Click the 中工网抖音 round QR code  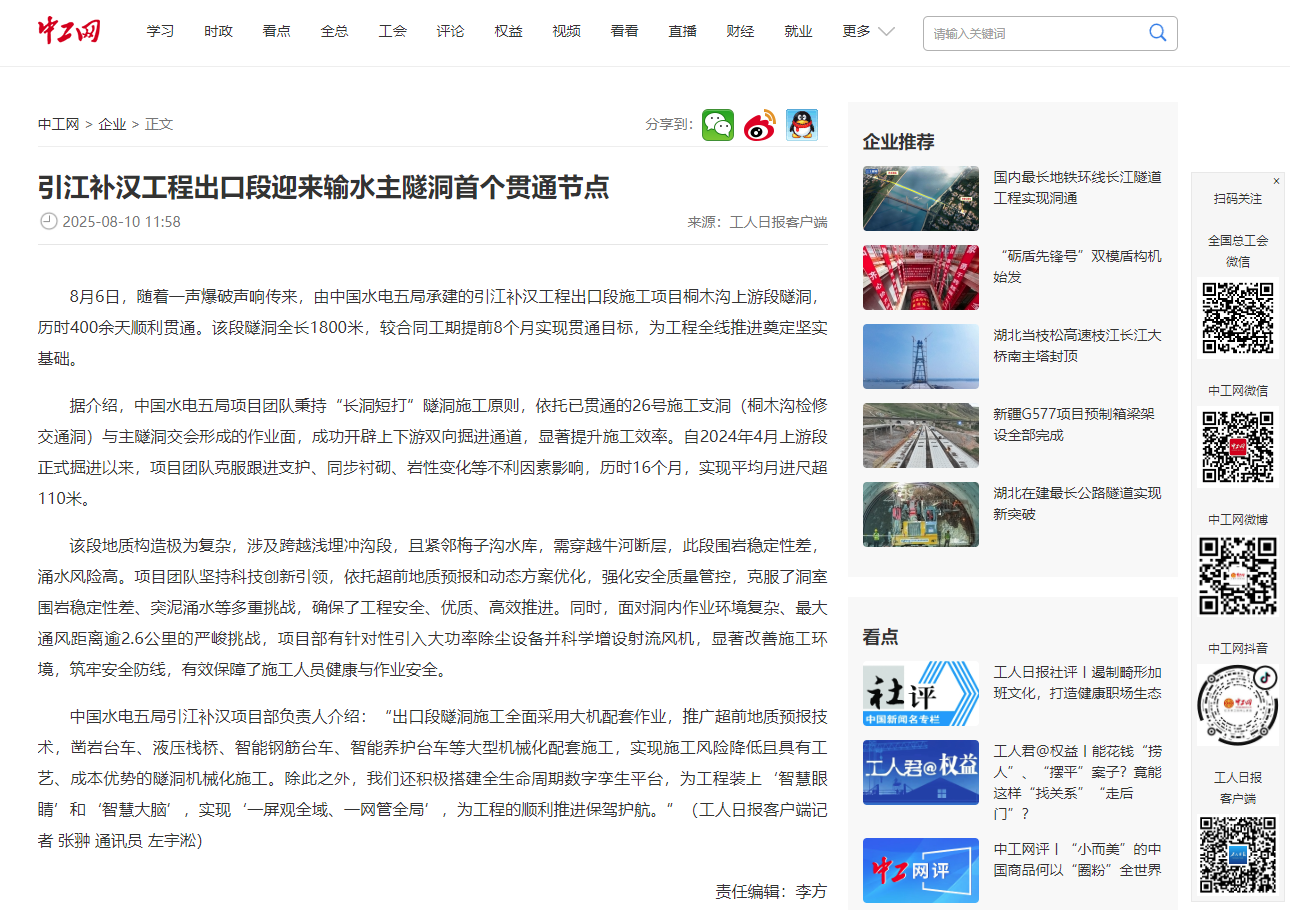click(1237, 705)
